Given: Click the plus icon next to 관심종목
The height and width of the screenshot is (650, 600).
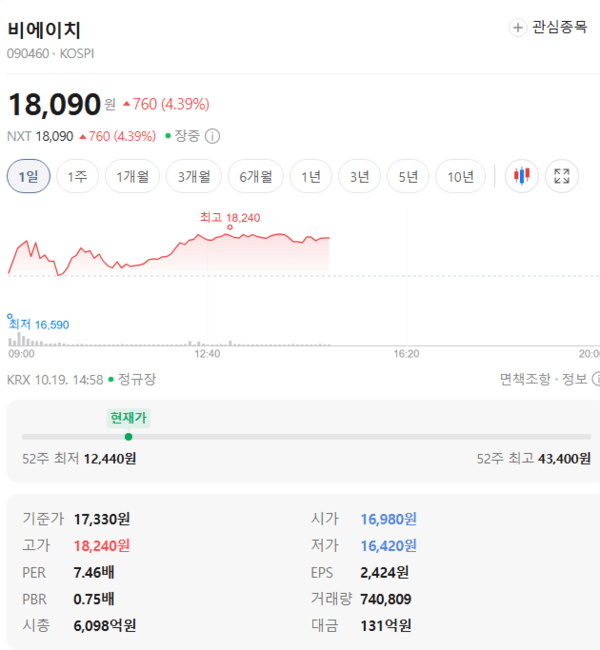Looking at the screenshot, I should coord(517,28).
